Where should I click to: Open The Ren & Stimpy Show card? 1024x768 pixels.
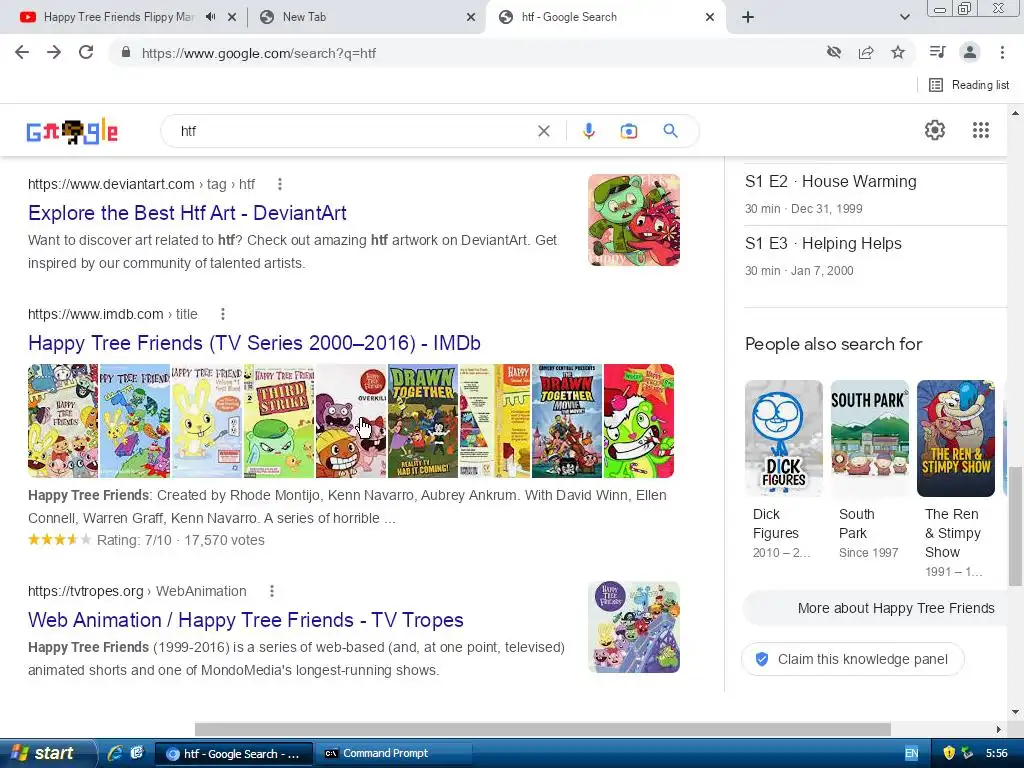pos(955,480)
